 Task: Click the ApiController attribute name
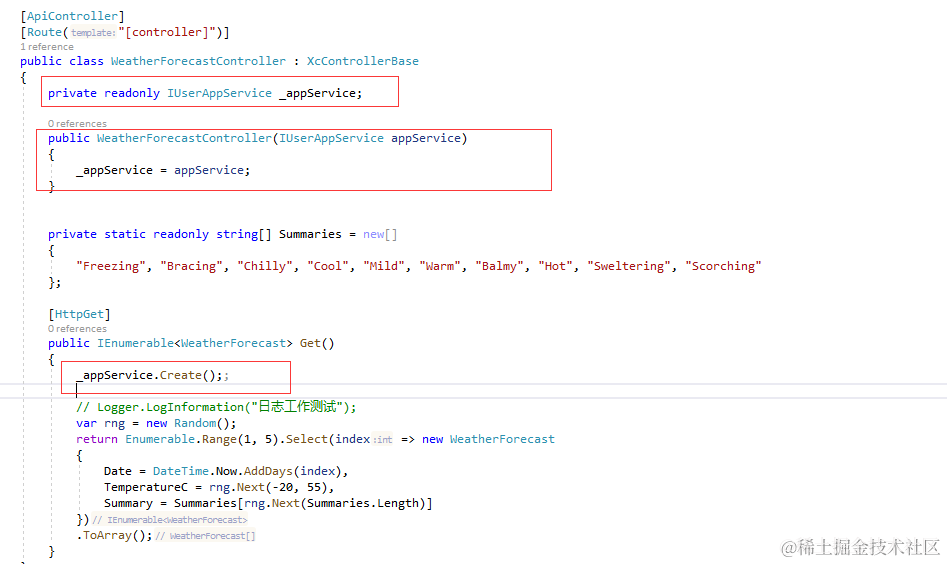point(72,16)
